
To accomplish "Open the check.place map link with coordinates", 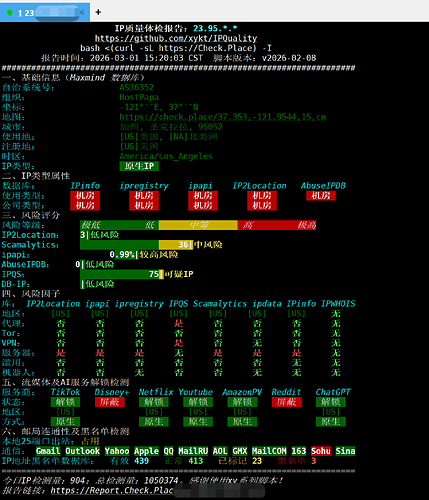I will [x=222, y=117].
